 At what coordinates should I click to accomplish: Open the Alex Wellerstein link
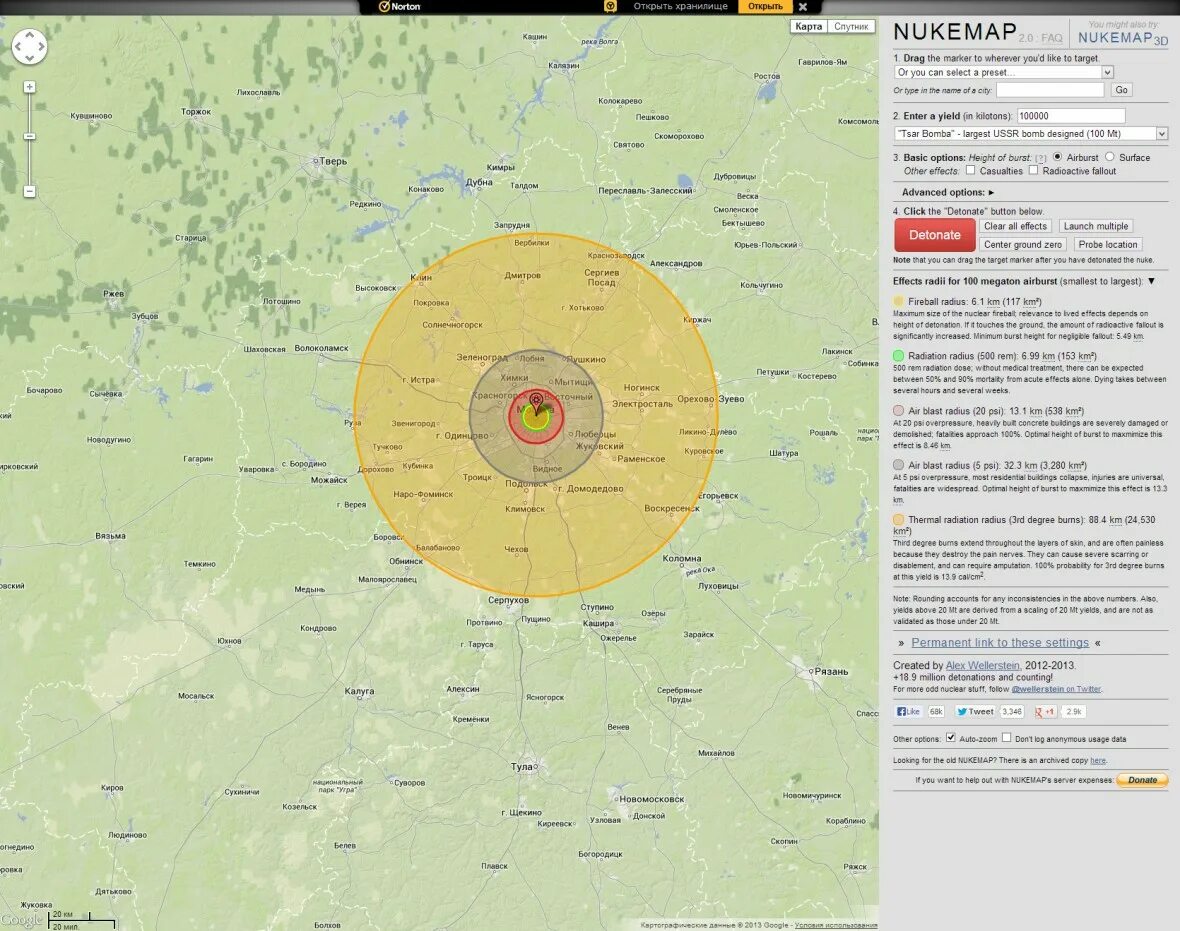[983, 665]
